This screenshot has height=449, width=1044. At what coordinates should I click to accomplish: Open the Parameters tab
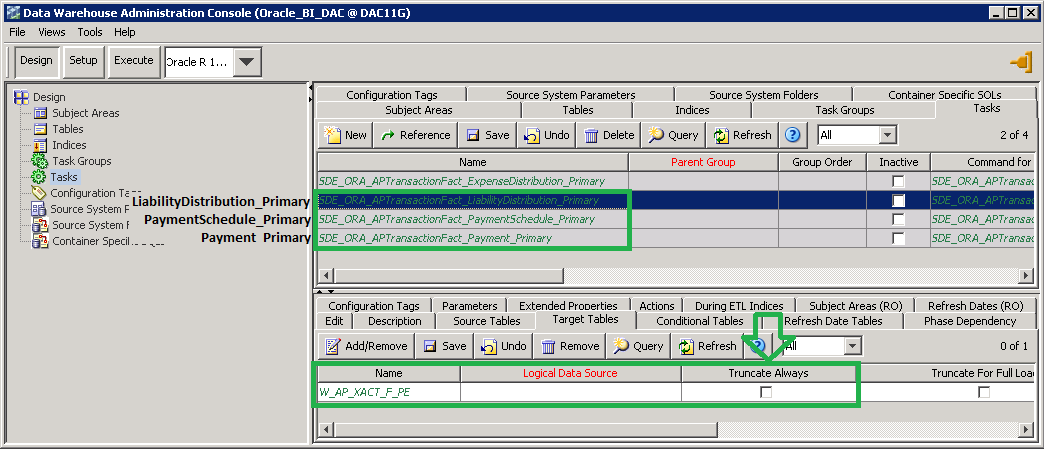point(469,306)
